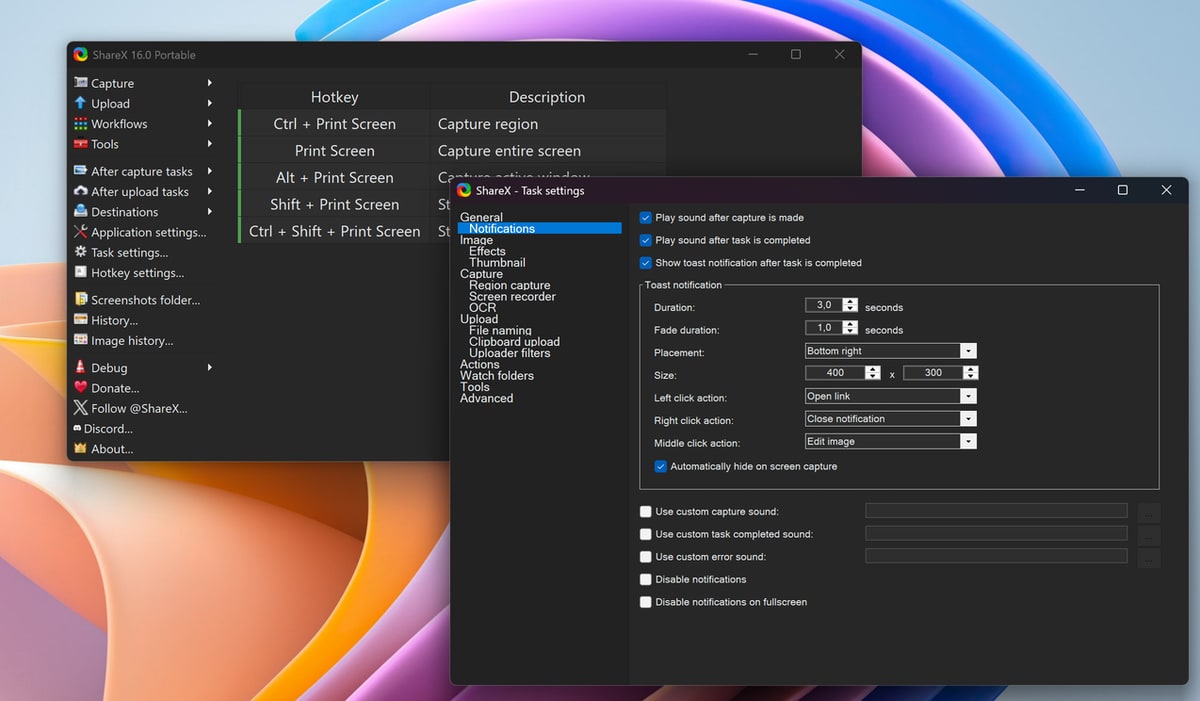Select OCR settings
Image resolution: width=1200 pixels, height=701 pixels.
click(x=482, y=308)
